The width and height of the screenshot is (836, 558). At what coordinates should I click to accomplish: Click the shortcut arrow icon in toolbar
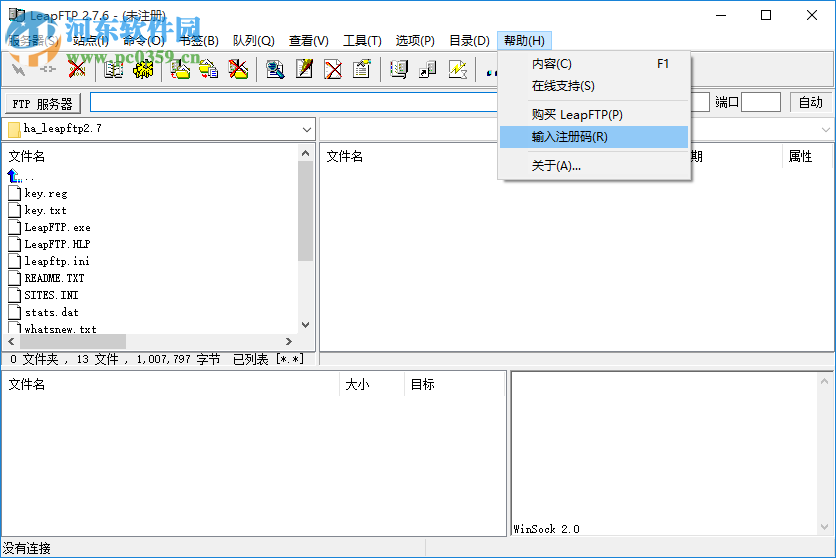click(428, 69)
